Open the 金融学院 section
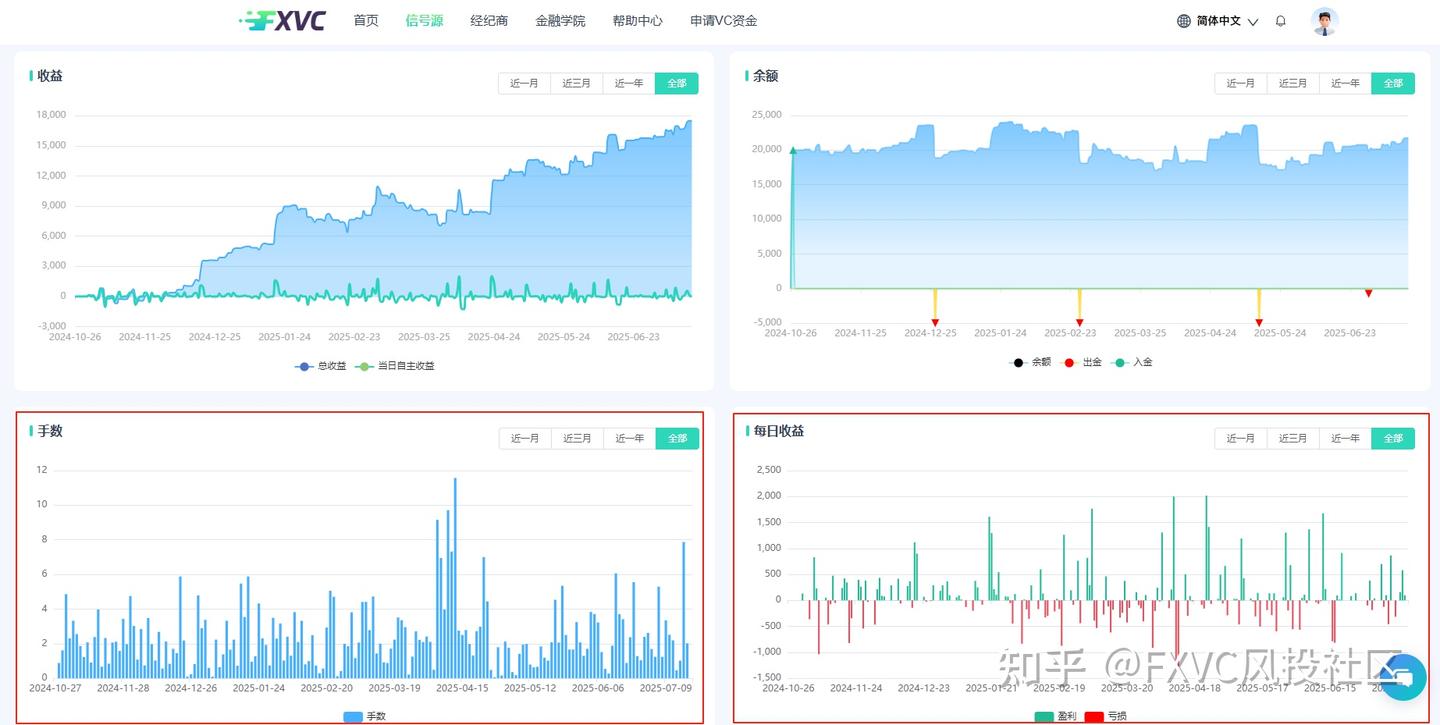The image size is (1440, 725). 560,19
